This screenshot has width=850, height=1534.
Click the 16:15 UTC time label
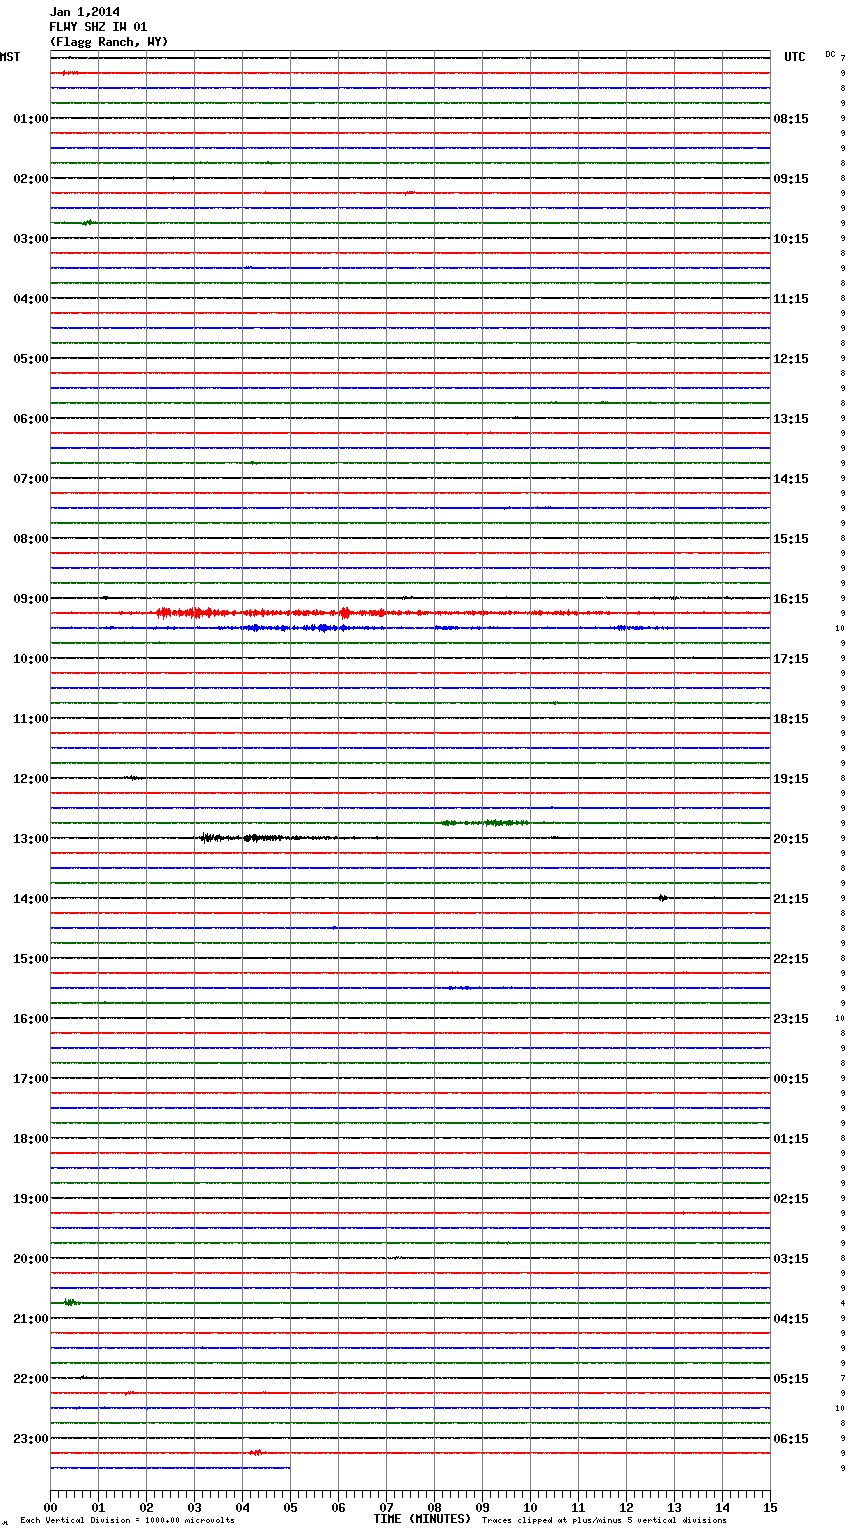tap(791, 599)
